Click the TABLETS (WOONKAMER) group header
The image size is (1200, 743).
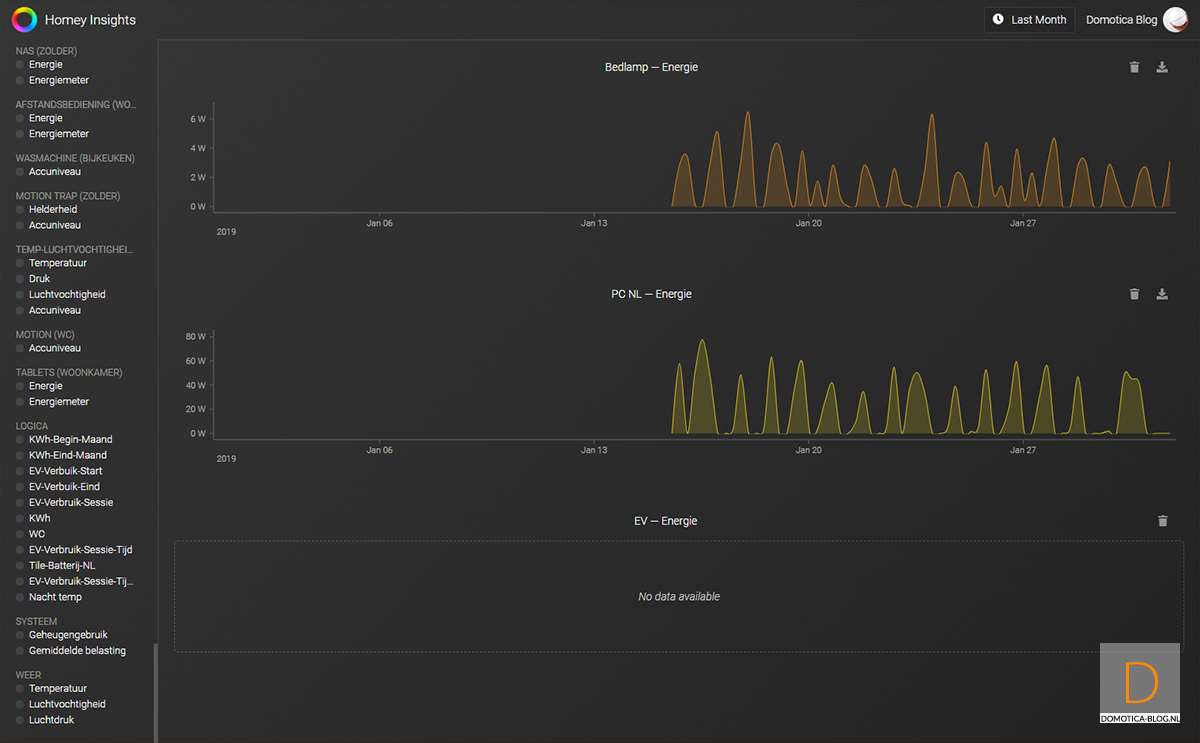pyautogui.click(x=69, y=373)
